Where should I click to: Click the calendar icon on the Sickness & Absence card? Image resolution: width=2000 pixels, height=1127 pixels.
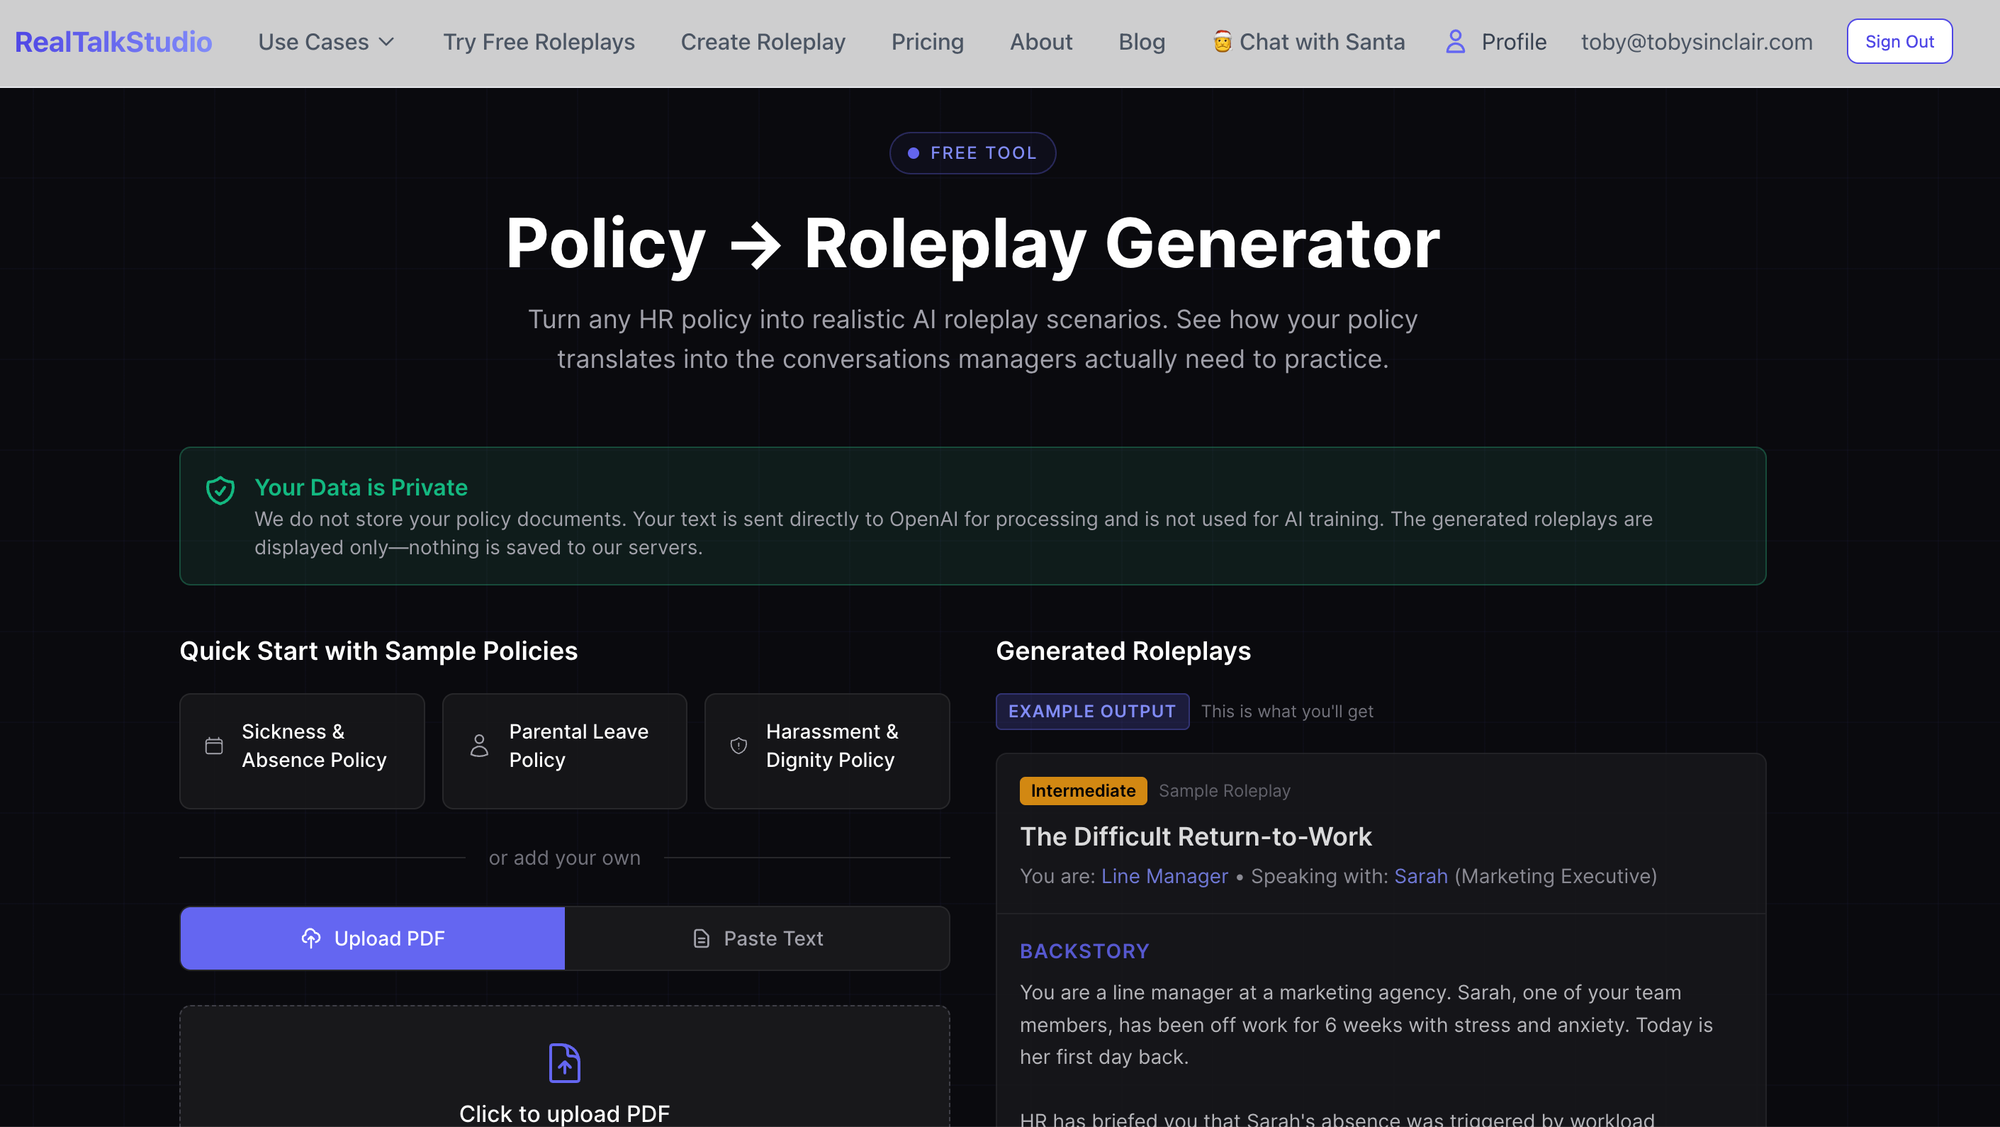214,746
